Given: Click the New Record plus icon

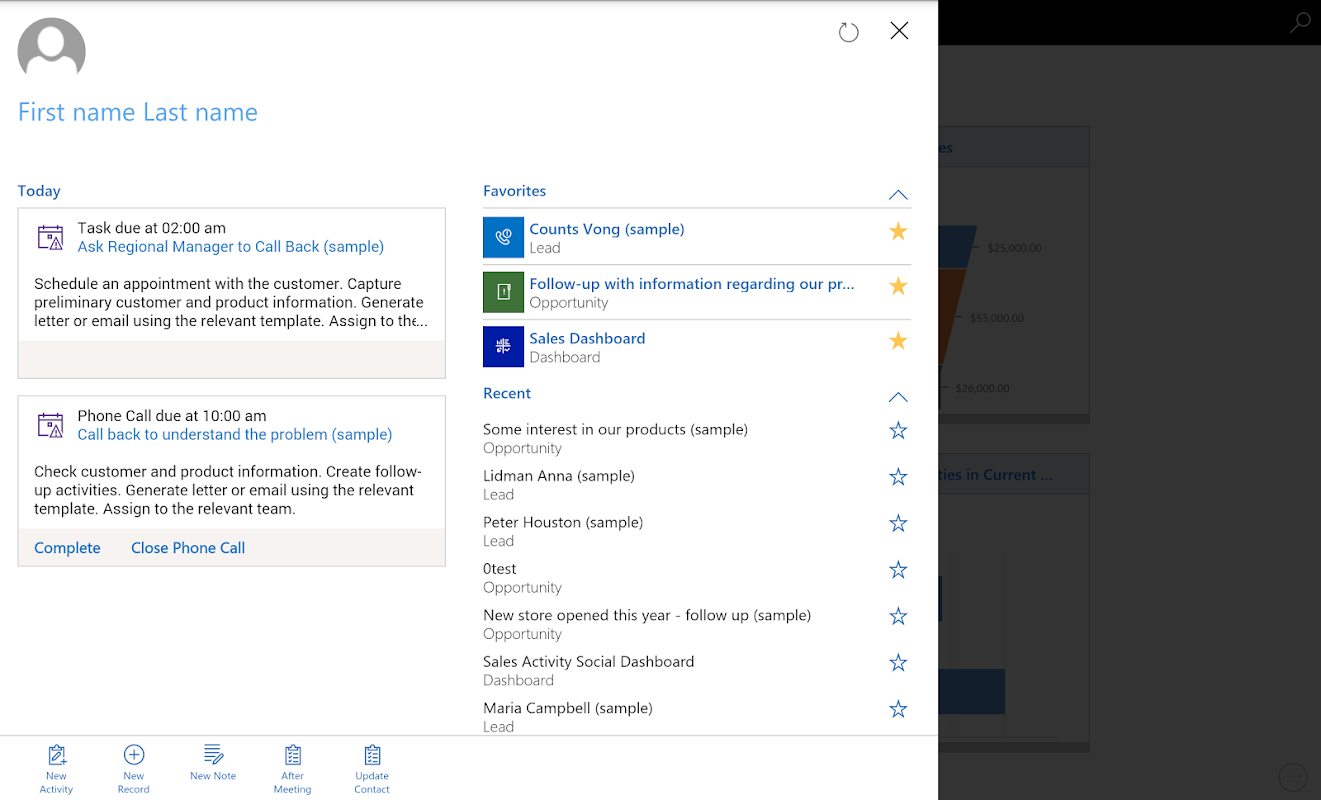Looking at the screenshot, I should coord(133,756).
